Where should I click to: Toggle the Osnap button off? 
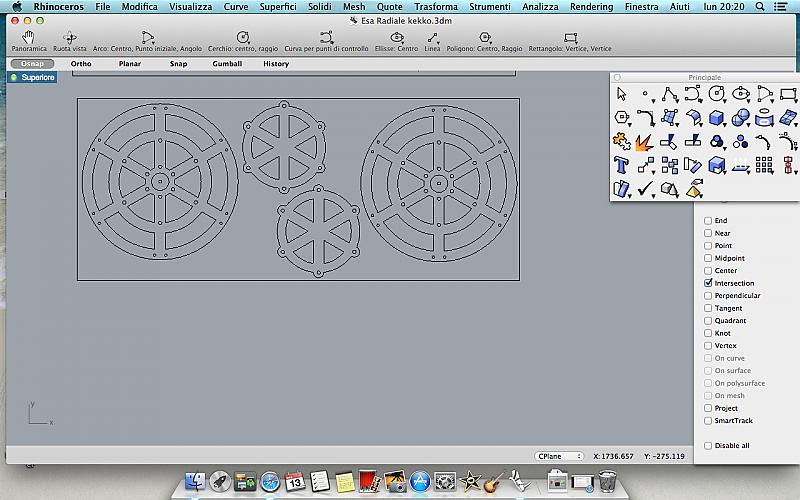point(32,64)
